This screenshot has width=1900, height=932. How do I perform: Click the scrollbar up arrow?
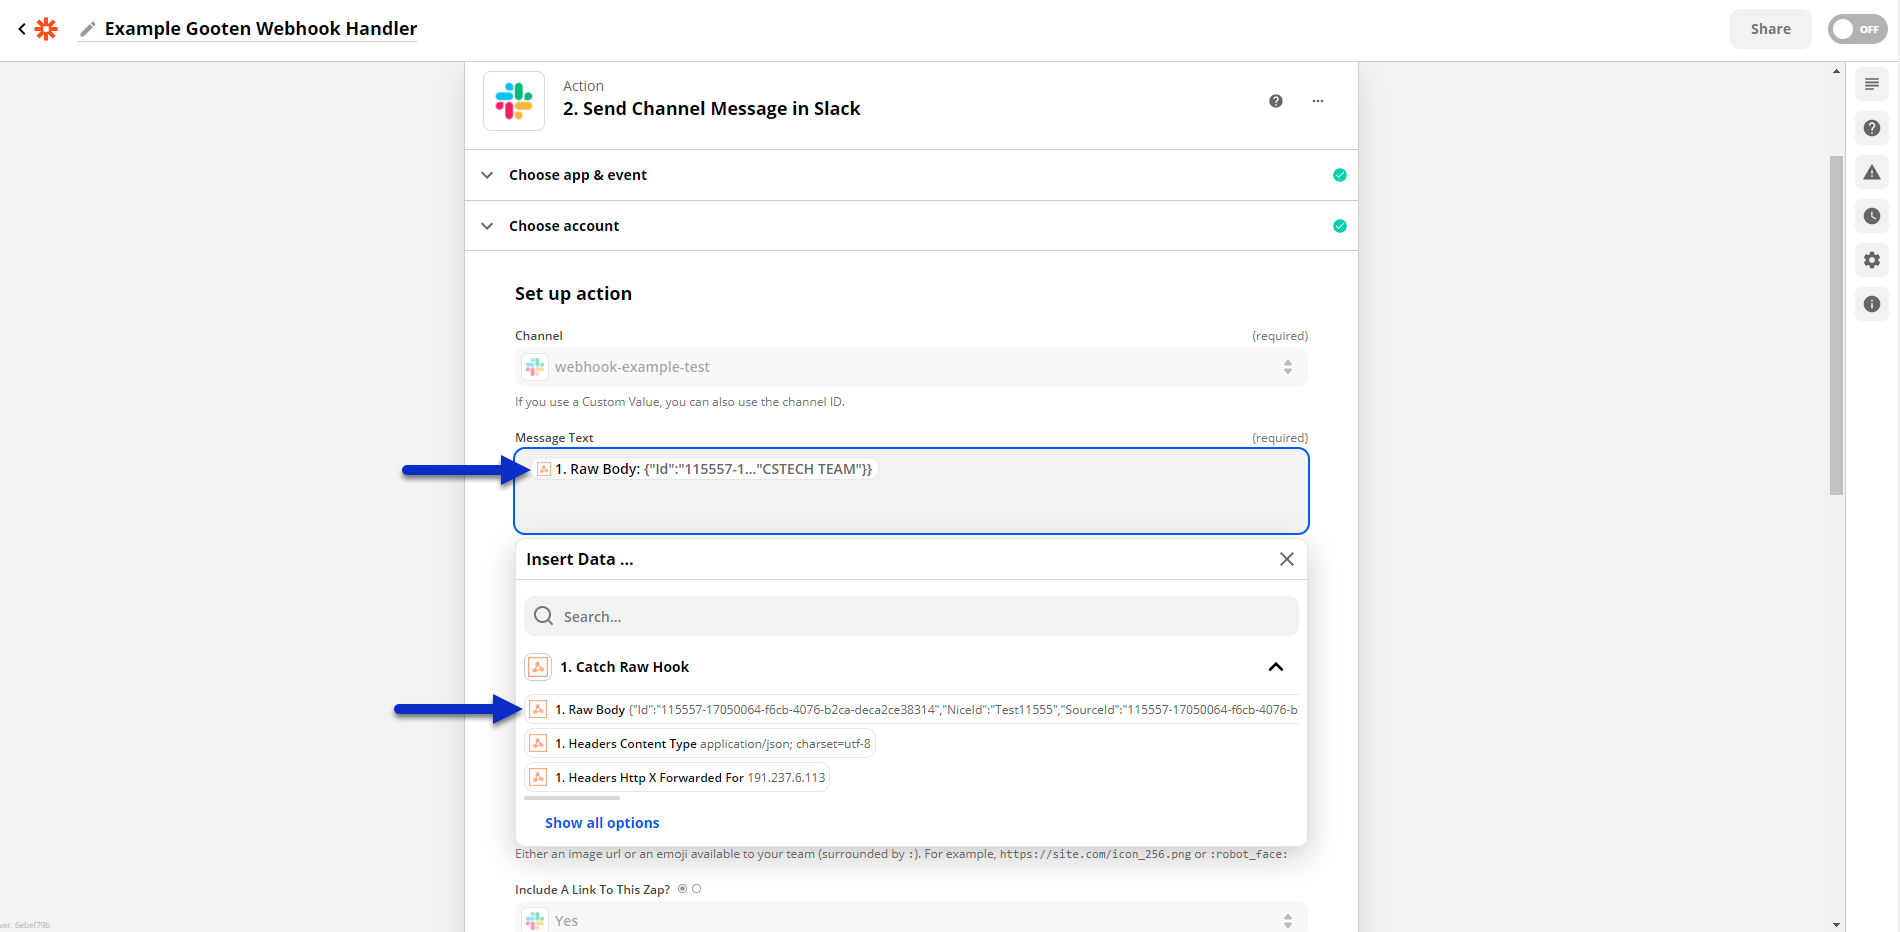[x=1836, y=71]
